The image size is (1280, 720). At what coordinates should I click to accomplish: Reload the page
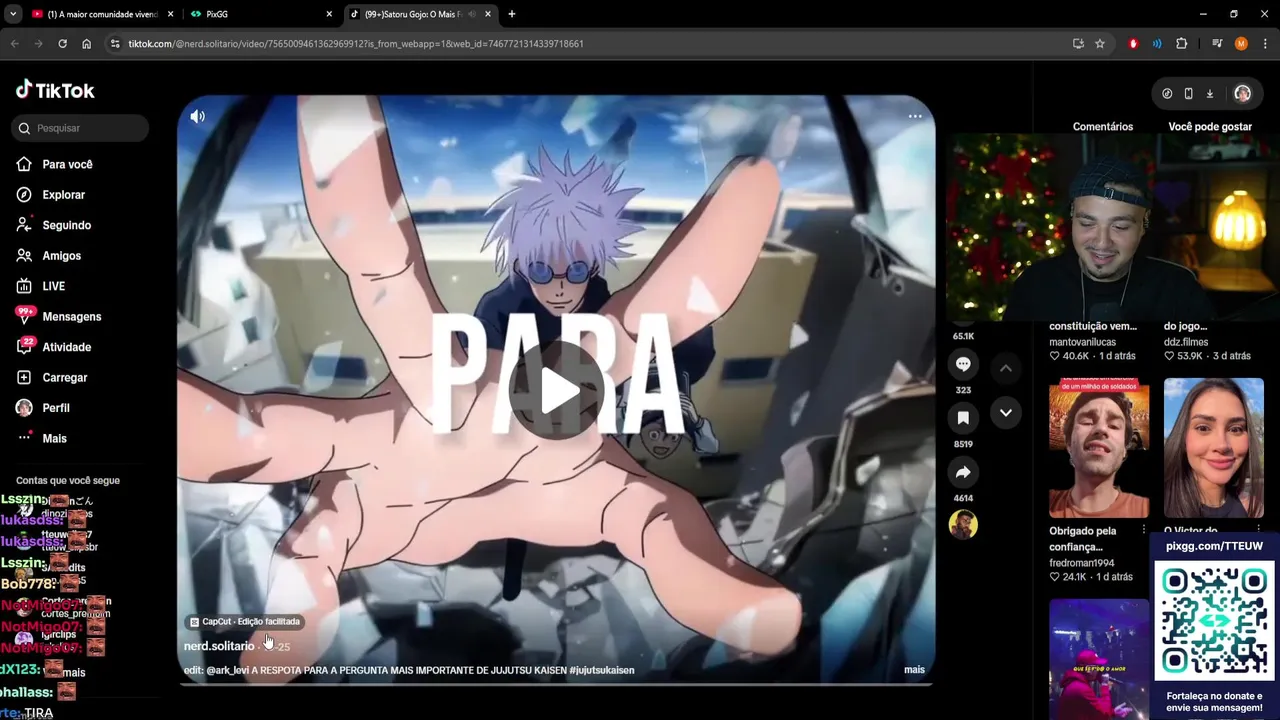point(62,44)
